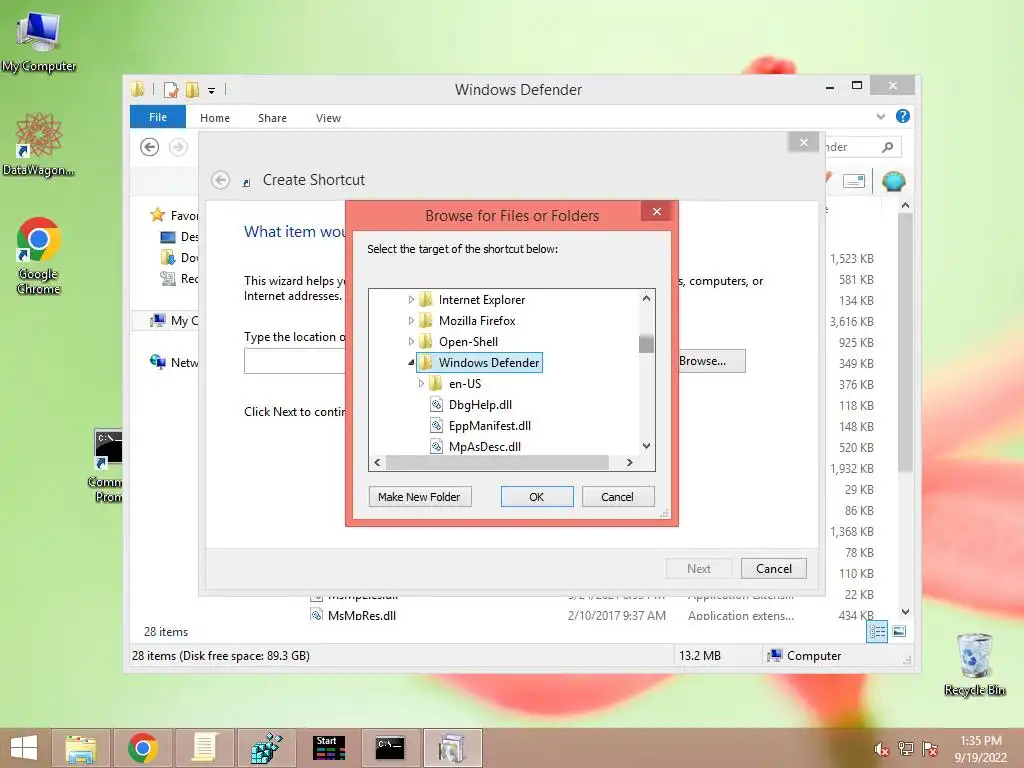Viewport: 1024px width, 768px height.
Task: Click Make New Folder button
Action: pos(419,497)
